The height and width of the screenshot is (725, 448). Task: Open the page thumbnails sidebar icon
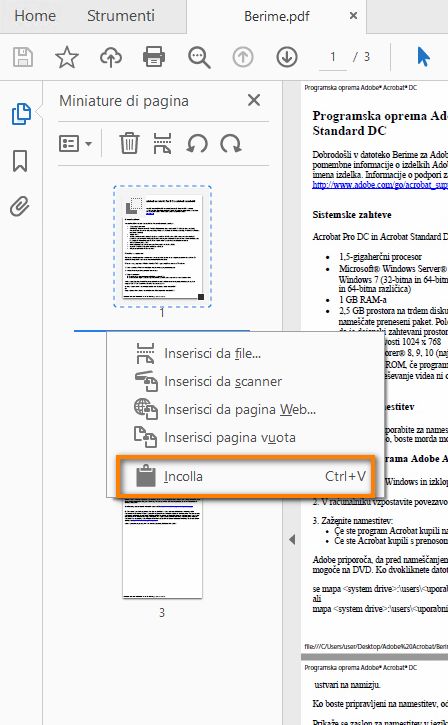(21, 114)
